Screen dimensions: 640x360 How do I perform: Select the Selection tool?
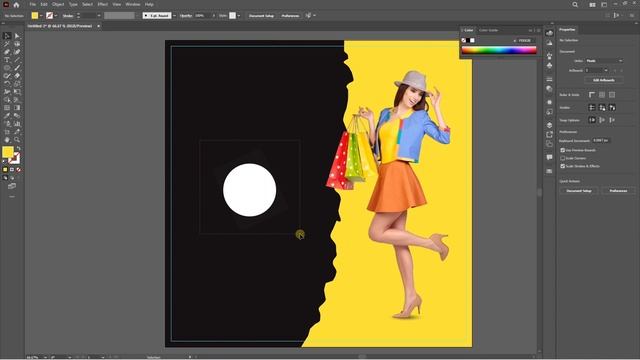coord(7,36)
